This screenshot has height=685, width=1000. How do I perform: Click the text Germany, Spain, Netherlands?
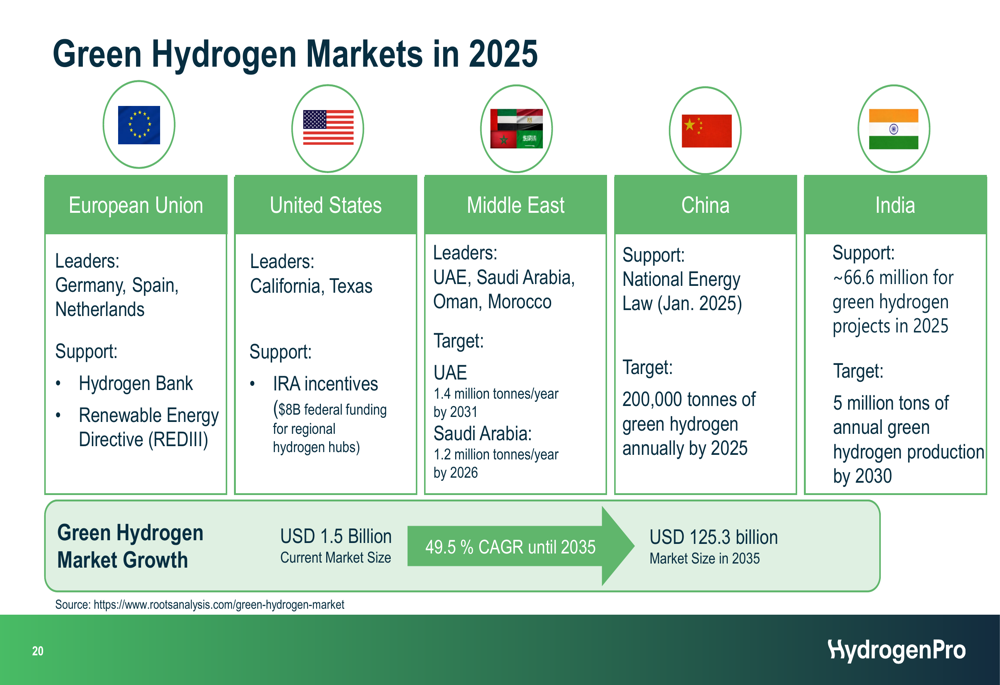click(x=117, y=297)
